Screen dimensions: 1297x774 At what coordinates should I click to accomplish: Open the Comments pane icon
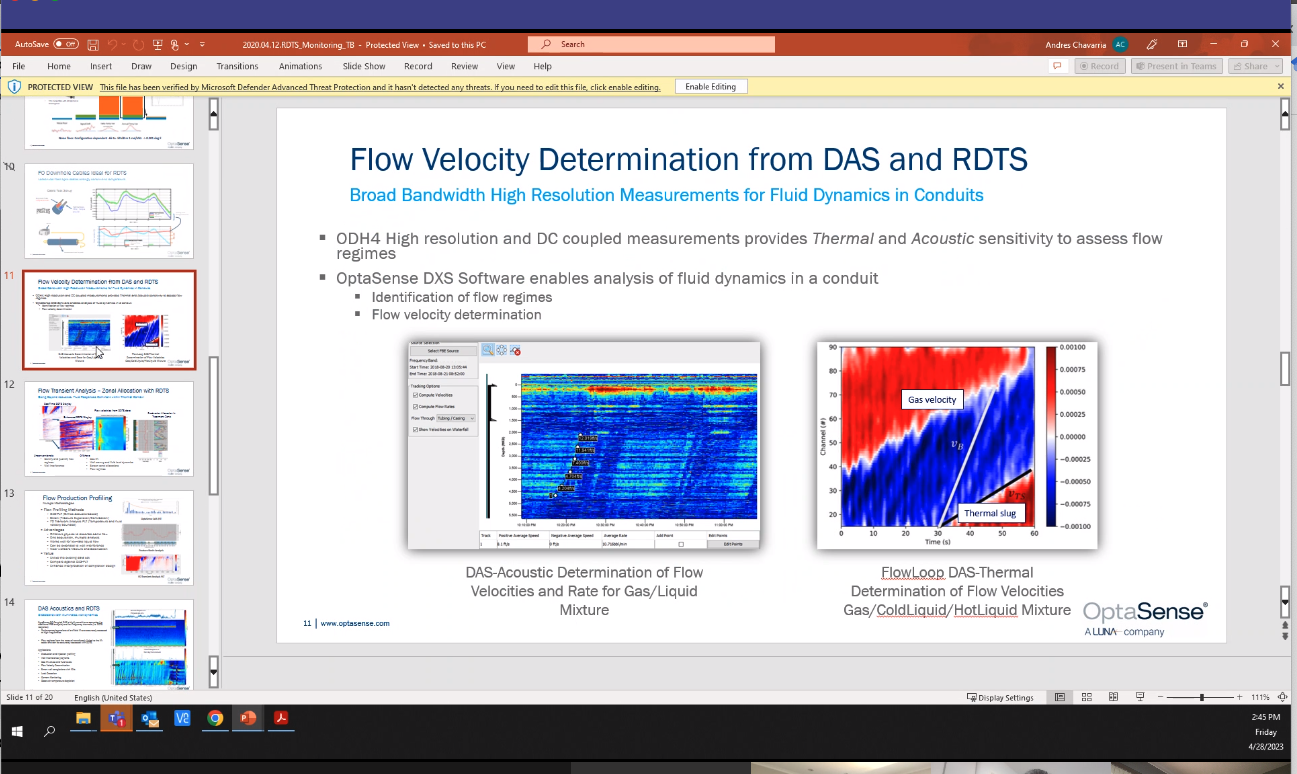pyautogui.click(x=1056, y=66)
